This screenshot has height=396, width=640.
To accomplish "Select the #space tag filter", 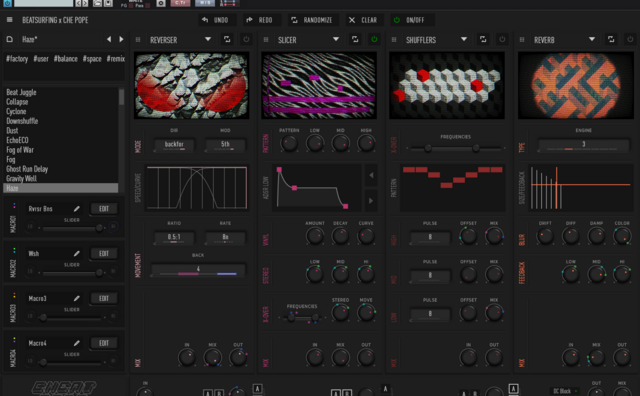I will click(92, 59).
